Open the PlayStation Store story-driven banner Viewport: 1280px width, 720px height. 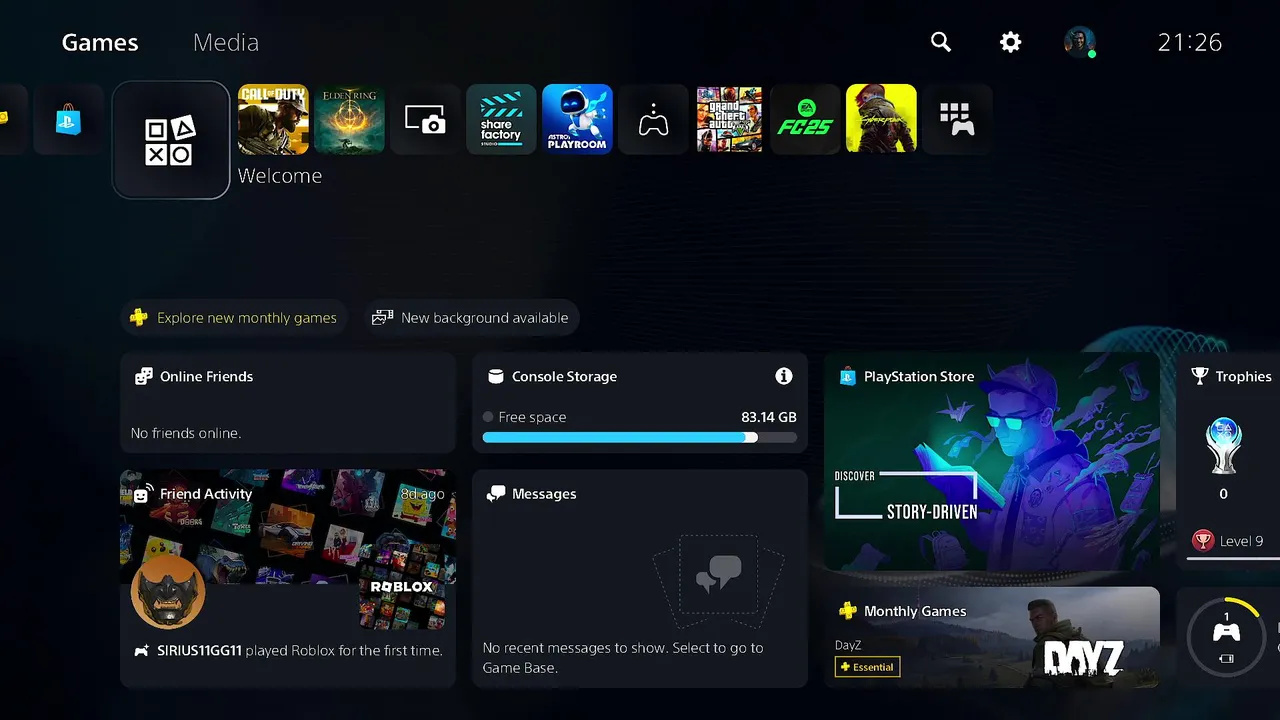coord(992,461)
